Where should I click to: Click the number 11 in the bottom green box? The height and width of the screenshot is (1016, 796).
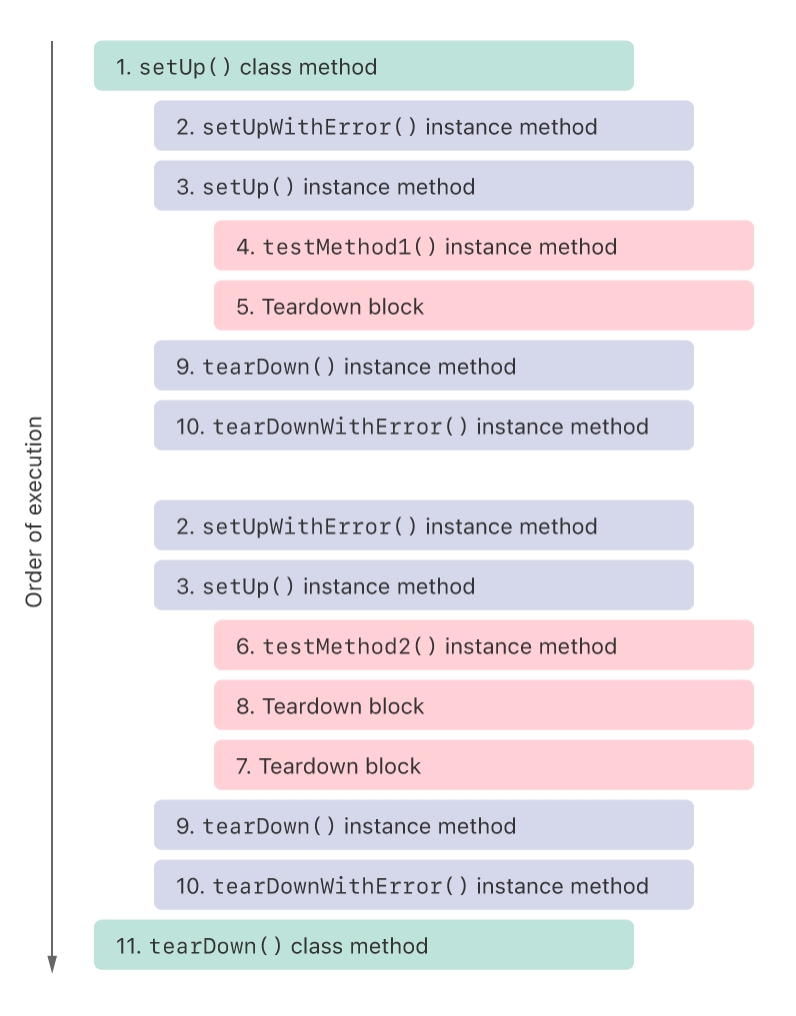(128, 946)
